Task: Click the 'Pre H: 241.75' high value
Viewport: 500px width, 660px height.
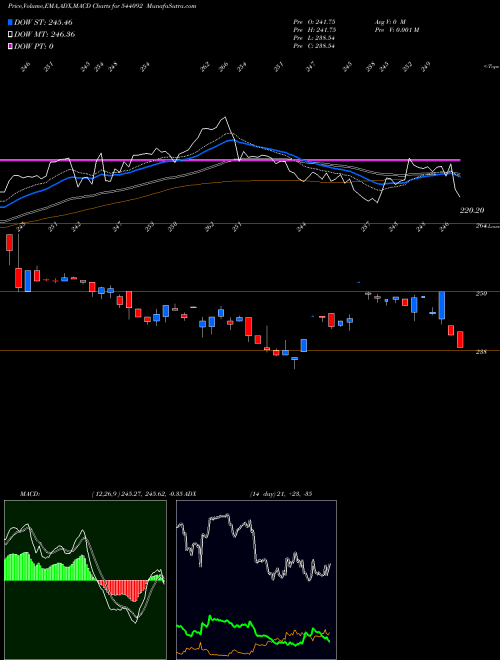Action: [x=314, y=30]
